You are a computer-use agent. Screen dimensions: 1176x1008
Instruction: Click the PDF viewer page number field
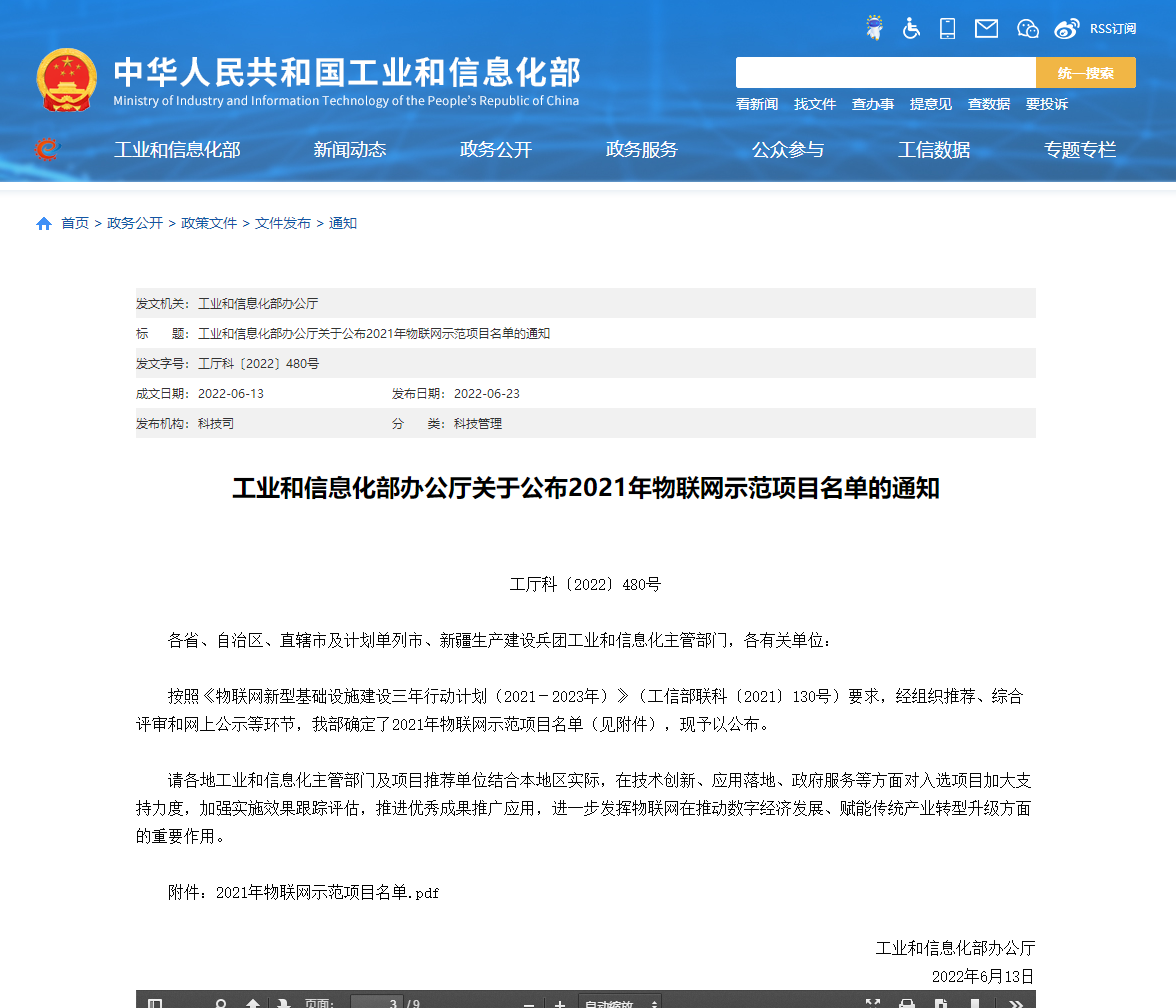(x=377, y=1003)
